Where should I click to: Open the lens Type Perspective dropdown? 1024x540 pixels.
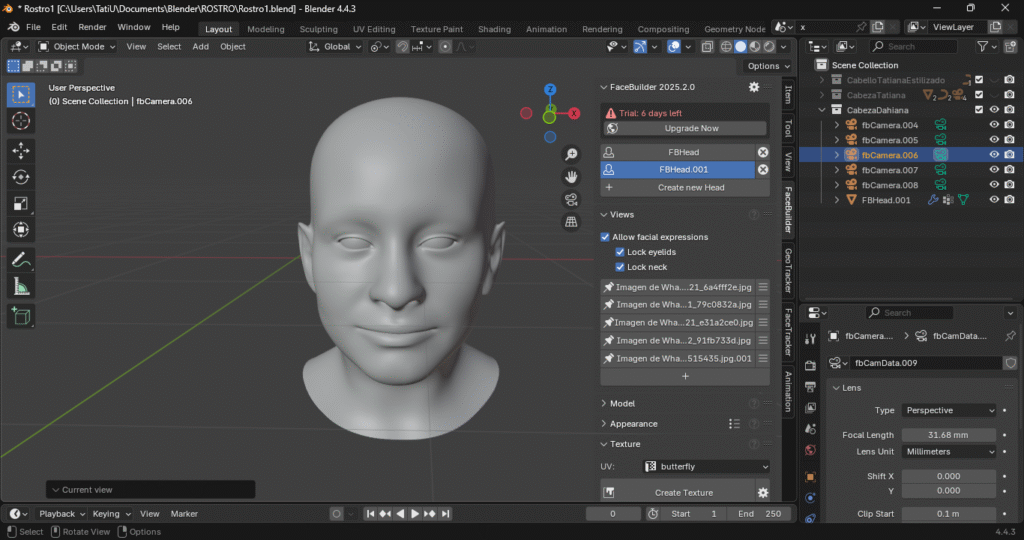949,410
